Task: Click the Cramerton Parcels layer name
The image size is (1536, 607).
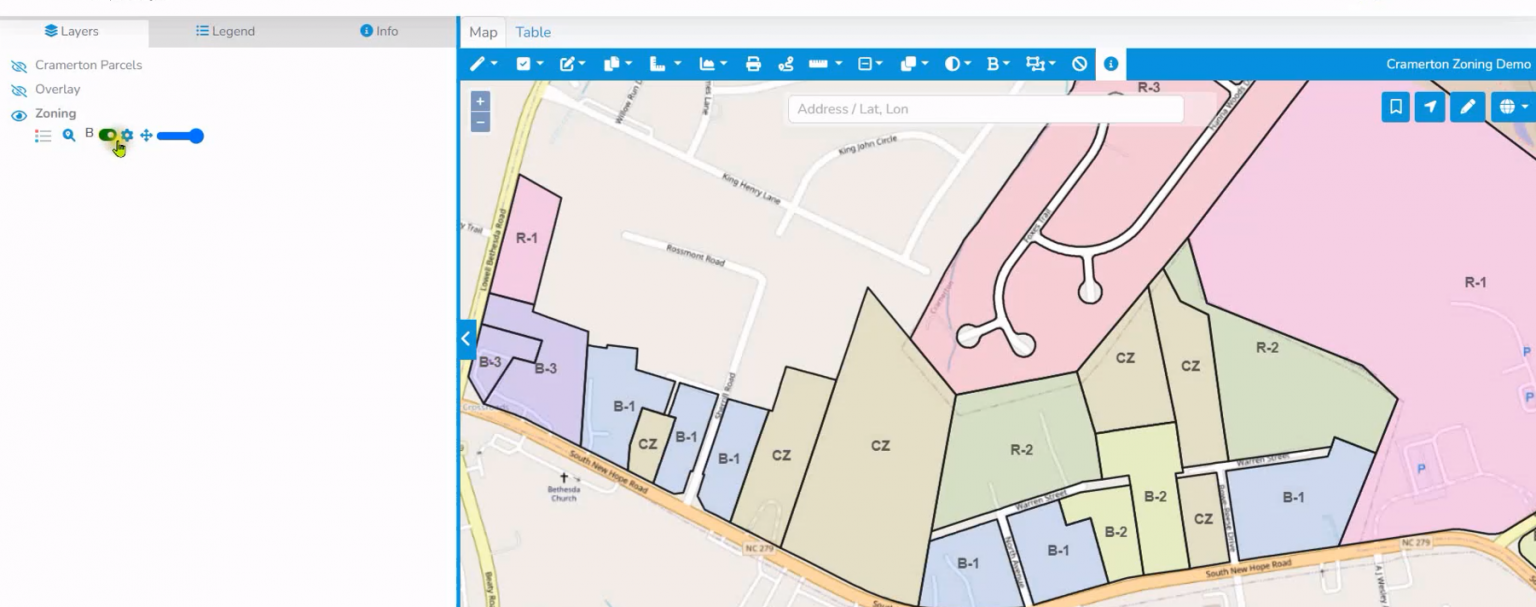Action: pyautogui.click(x=88, y=65)
